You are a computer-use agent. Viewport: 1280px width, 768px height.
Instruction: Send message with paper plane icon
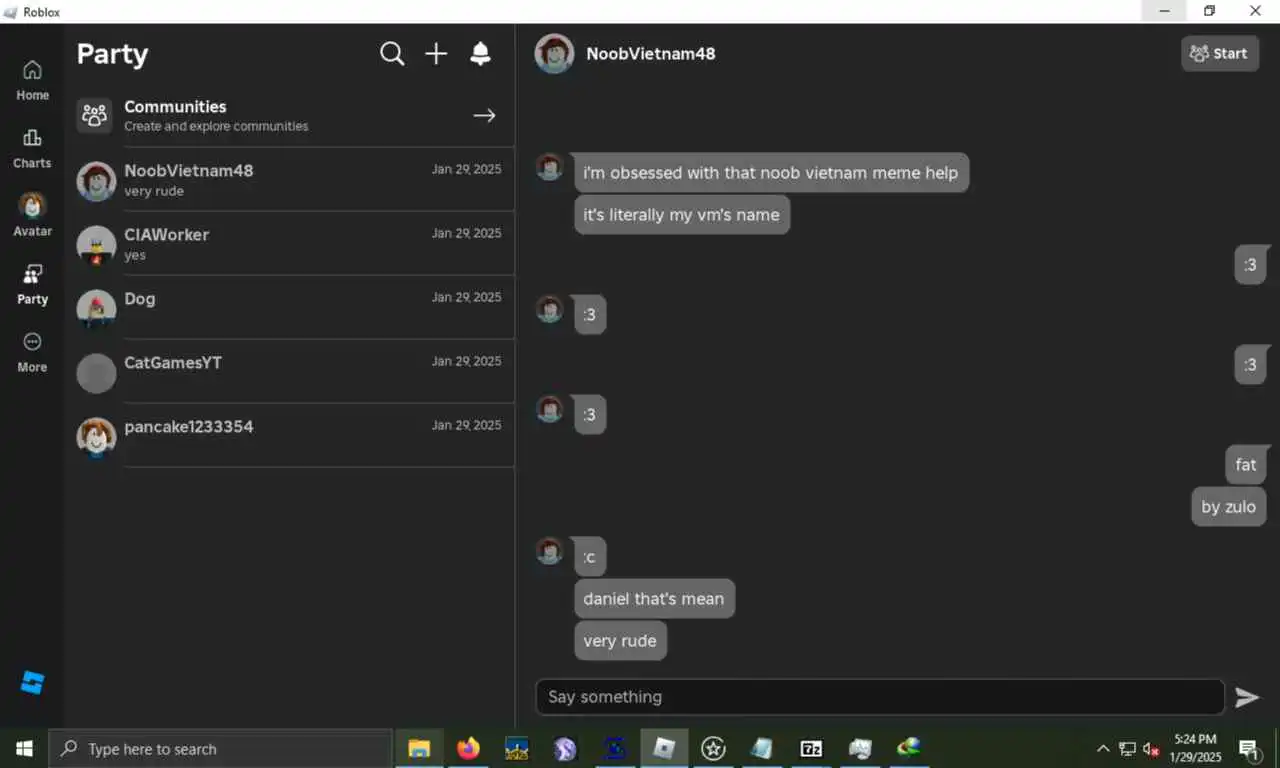tap(1247, 697)
